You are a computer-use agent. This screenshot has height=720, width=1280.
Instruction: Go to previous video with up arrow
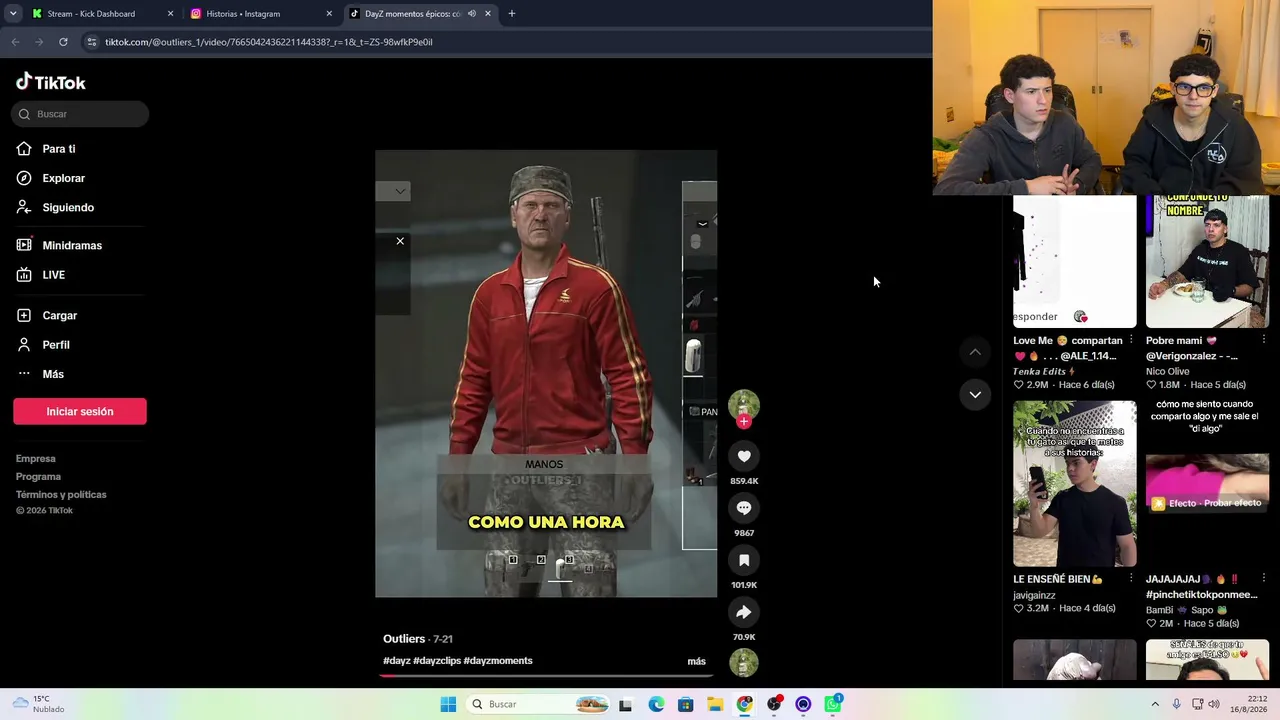tap(975, 352)
